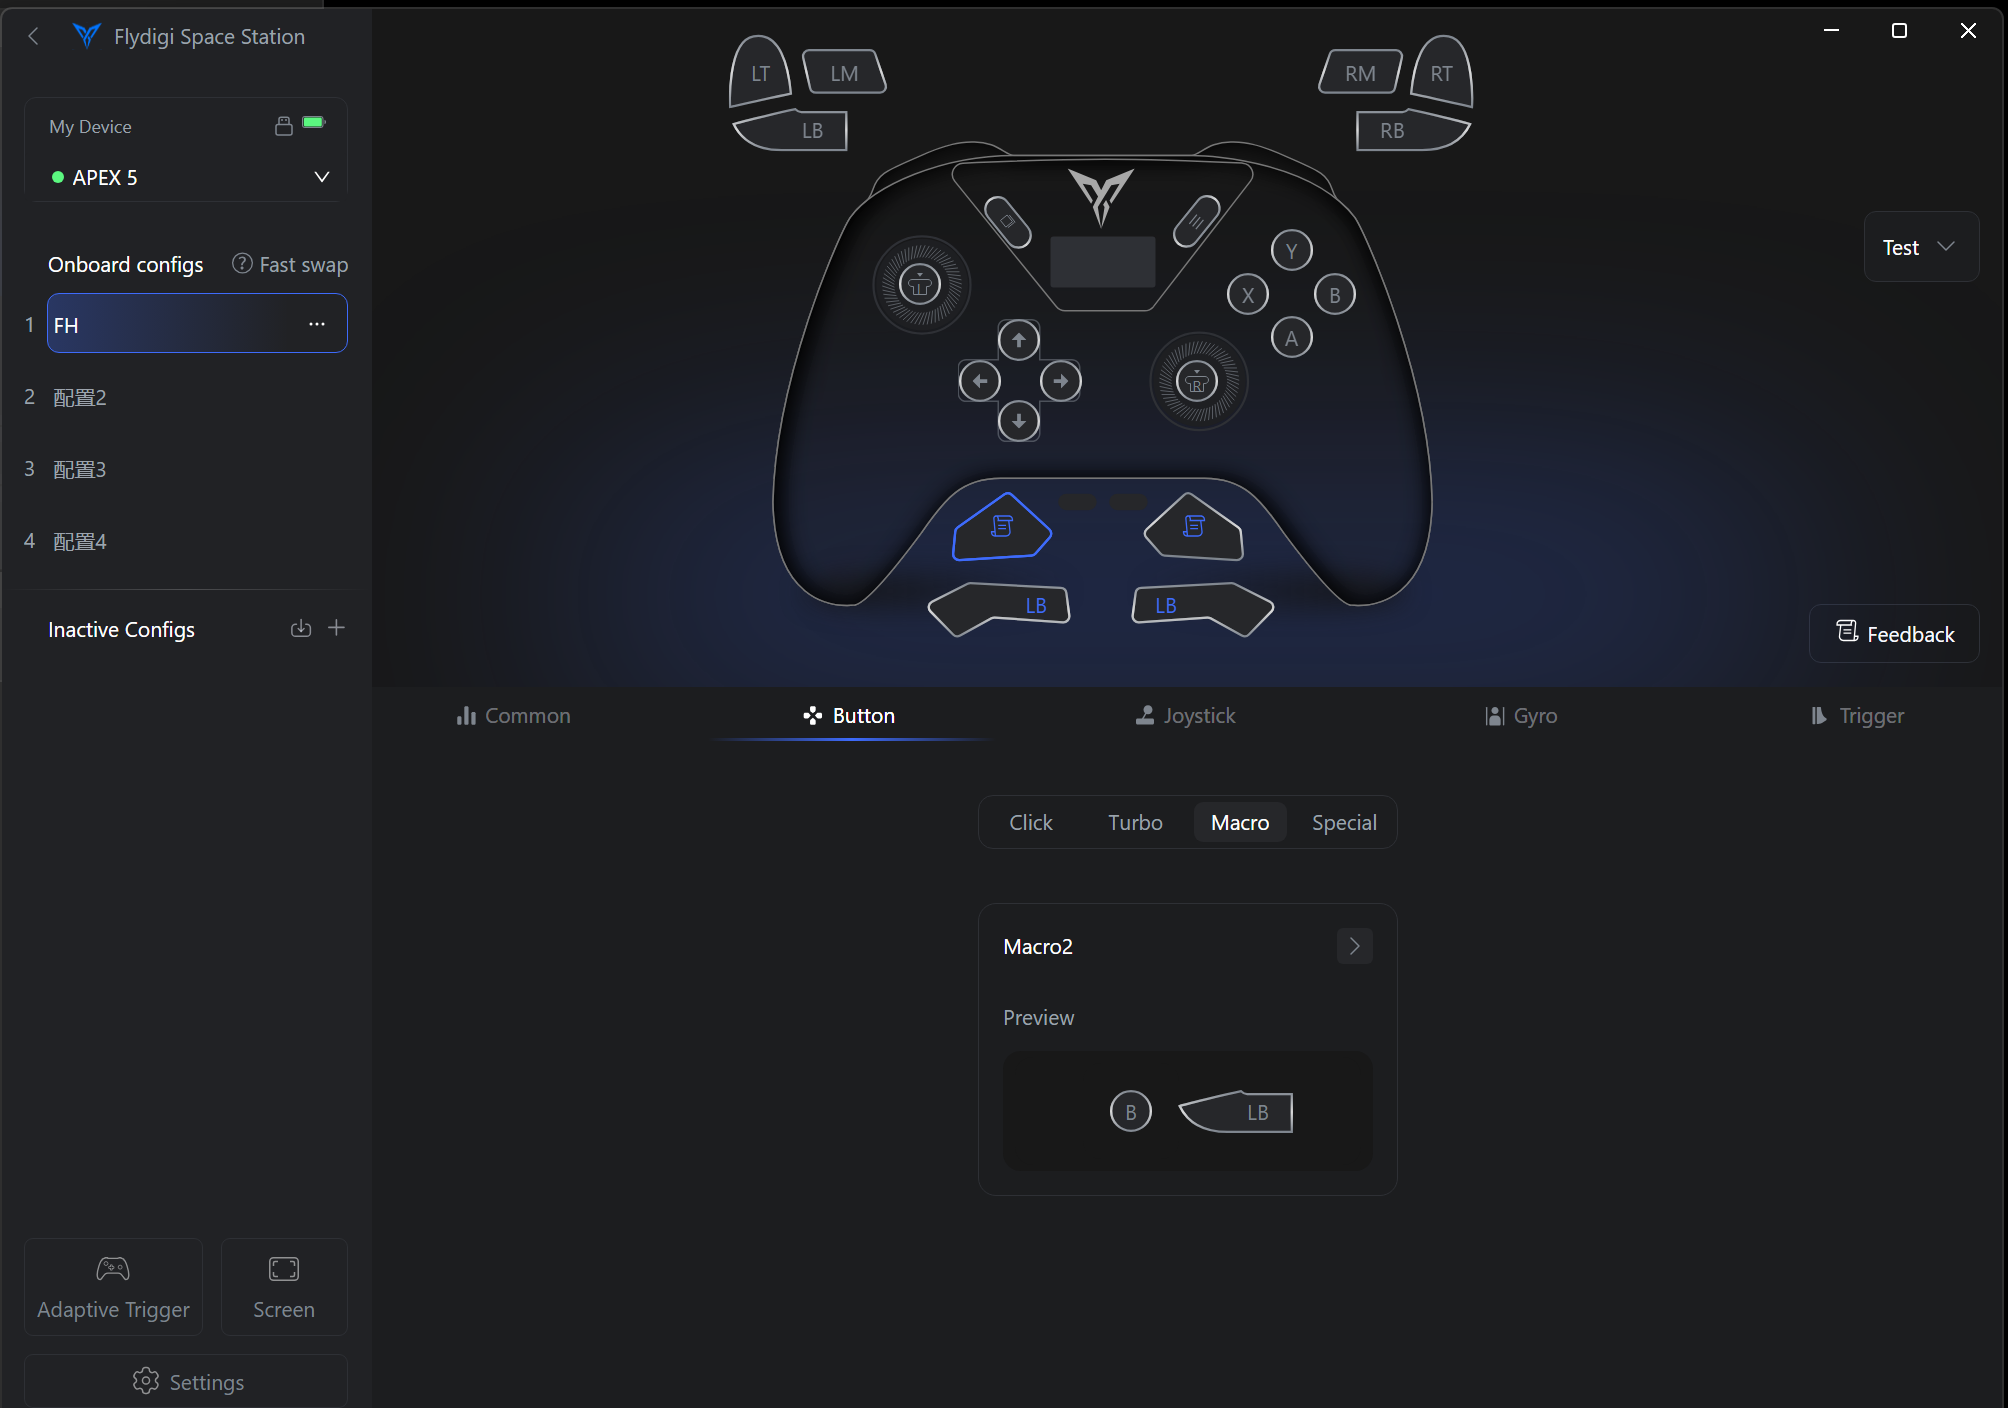Image resolution: width=2008 pixels, height=1408 pixels.
Task: Expand Macro2 with the chevron arrow
Action: tap(1354, 946)
